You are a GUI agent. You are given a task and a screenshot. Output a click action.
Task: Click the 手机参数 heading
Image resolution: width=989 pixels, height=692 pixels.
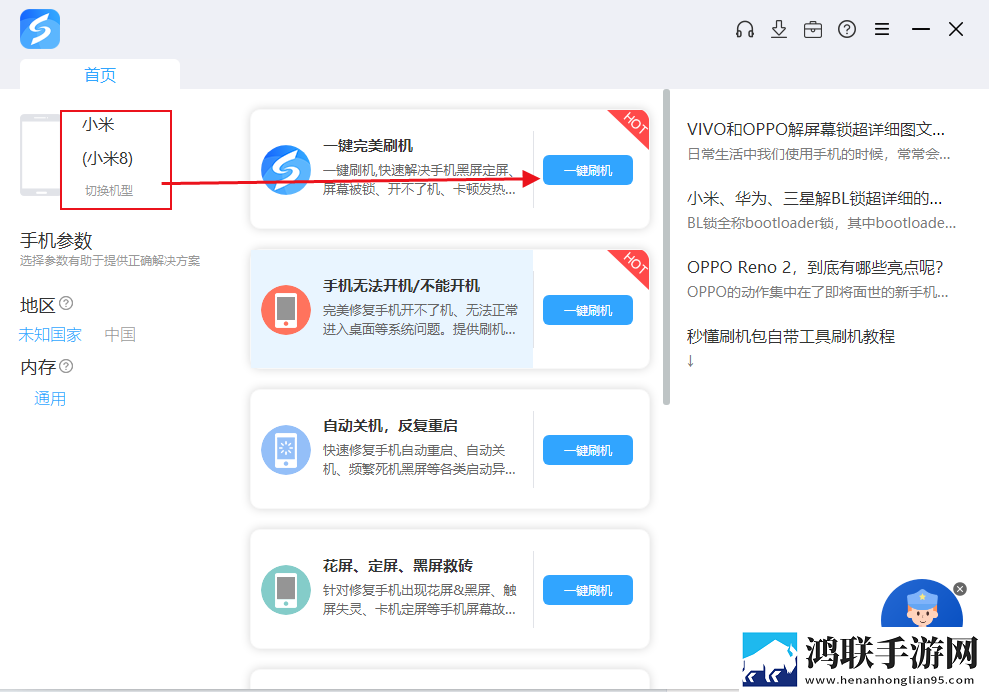click(56, 241)
